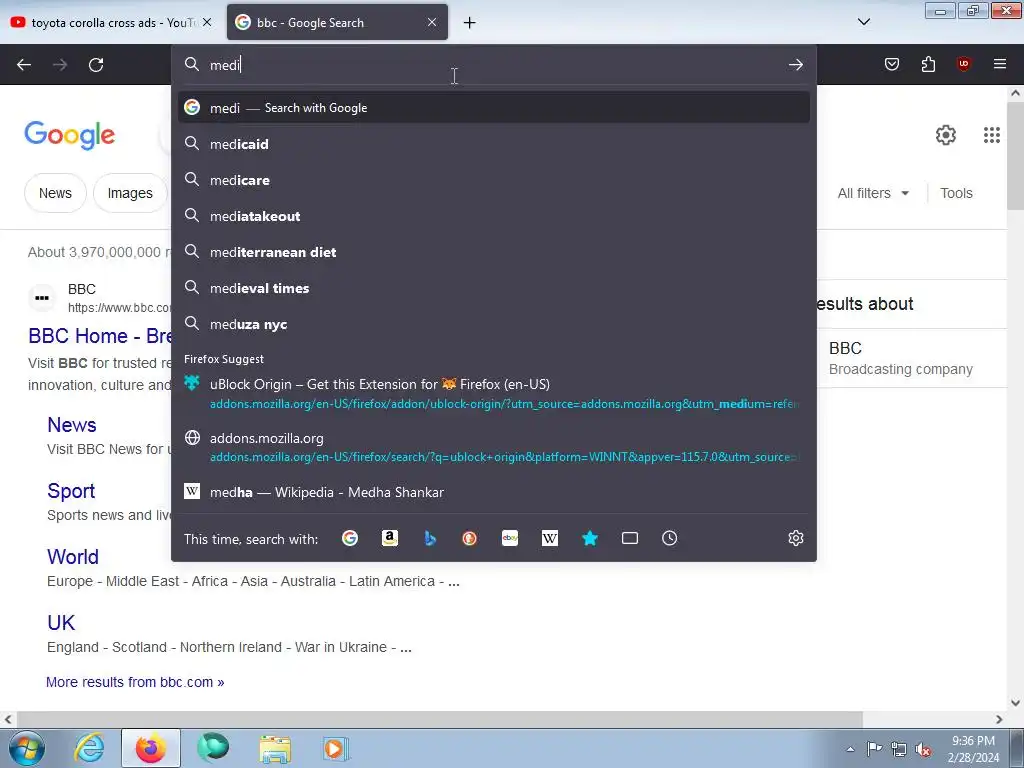
Task: Click the Images filter chip
Action: [130, 193]
